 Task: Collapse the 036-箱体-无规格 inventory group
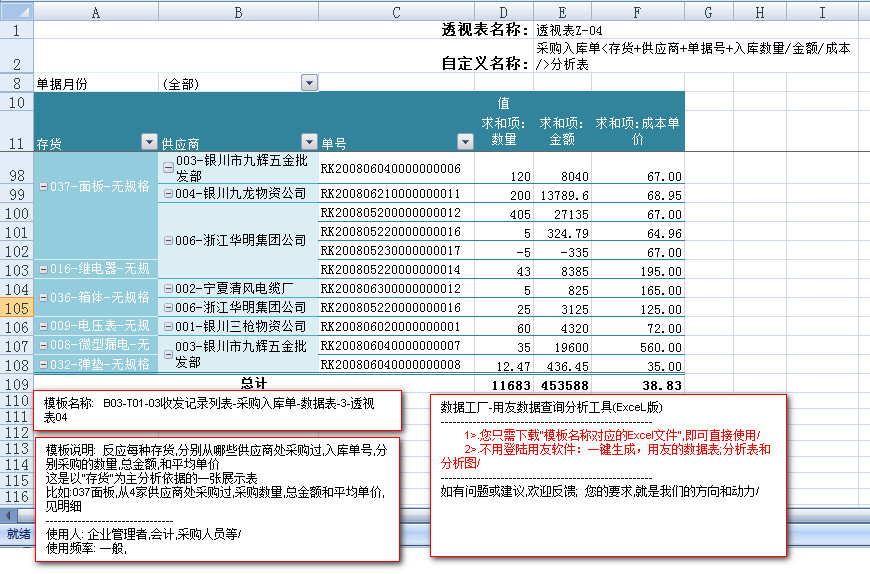[x=41, y=298]
